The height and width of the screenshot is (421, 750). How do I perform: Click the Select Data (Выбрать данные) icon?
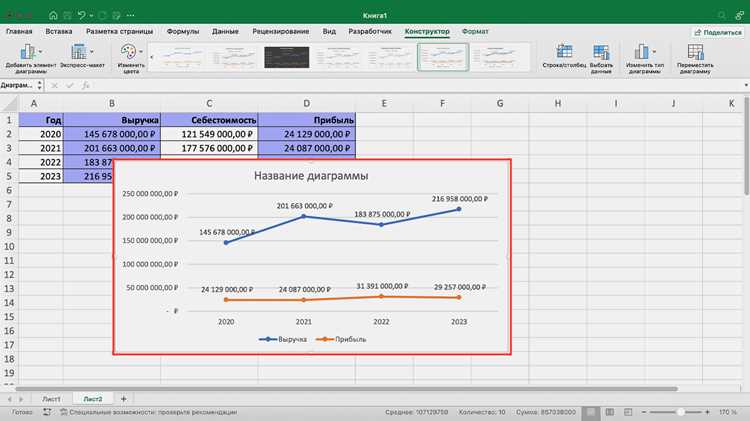pos(601,52)
